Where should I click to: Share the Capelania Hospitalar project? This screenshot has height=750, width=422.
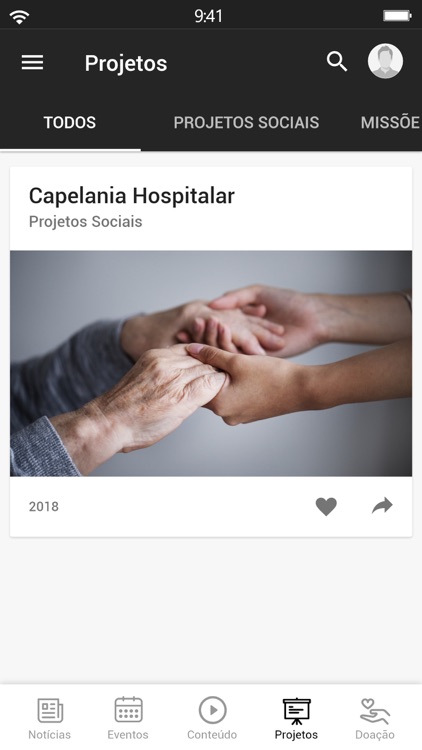[x=382, y=506]
